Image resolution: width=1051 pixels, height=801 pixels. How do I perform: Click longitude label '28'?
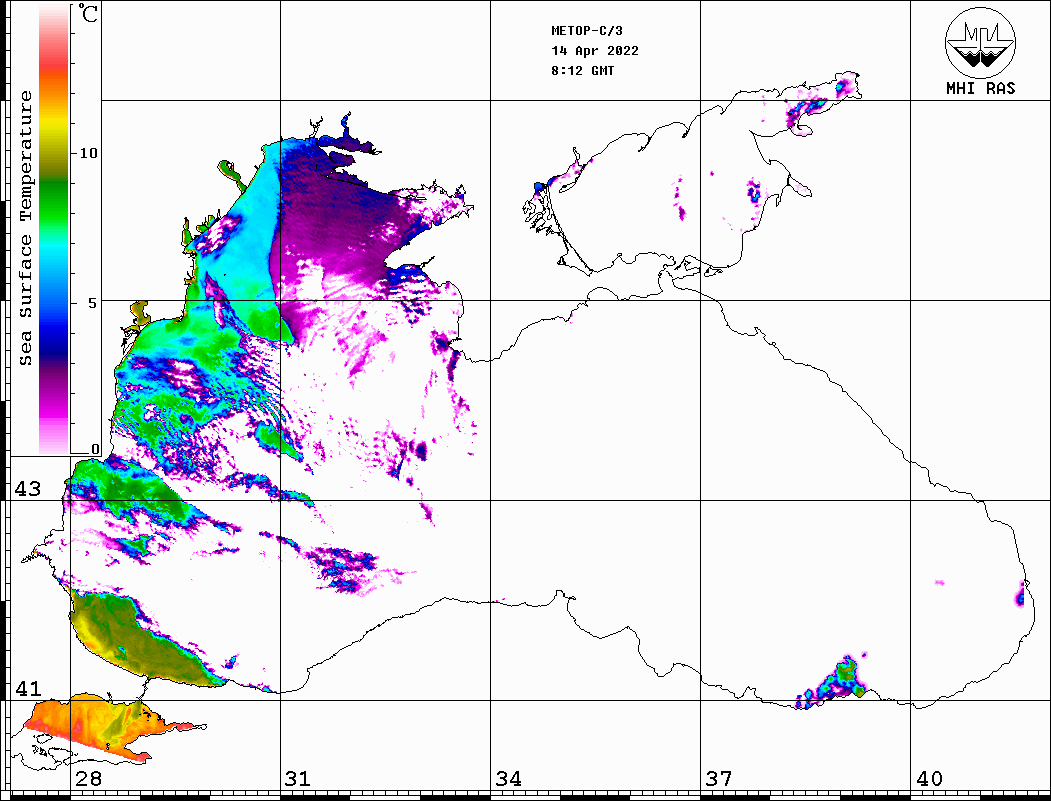[x=88, y=778]
